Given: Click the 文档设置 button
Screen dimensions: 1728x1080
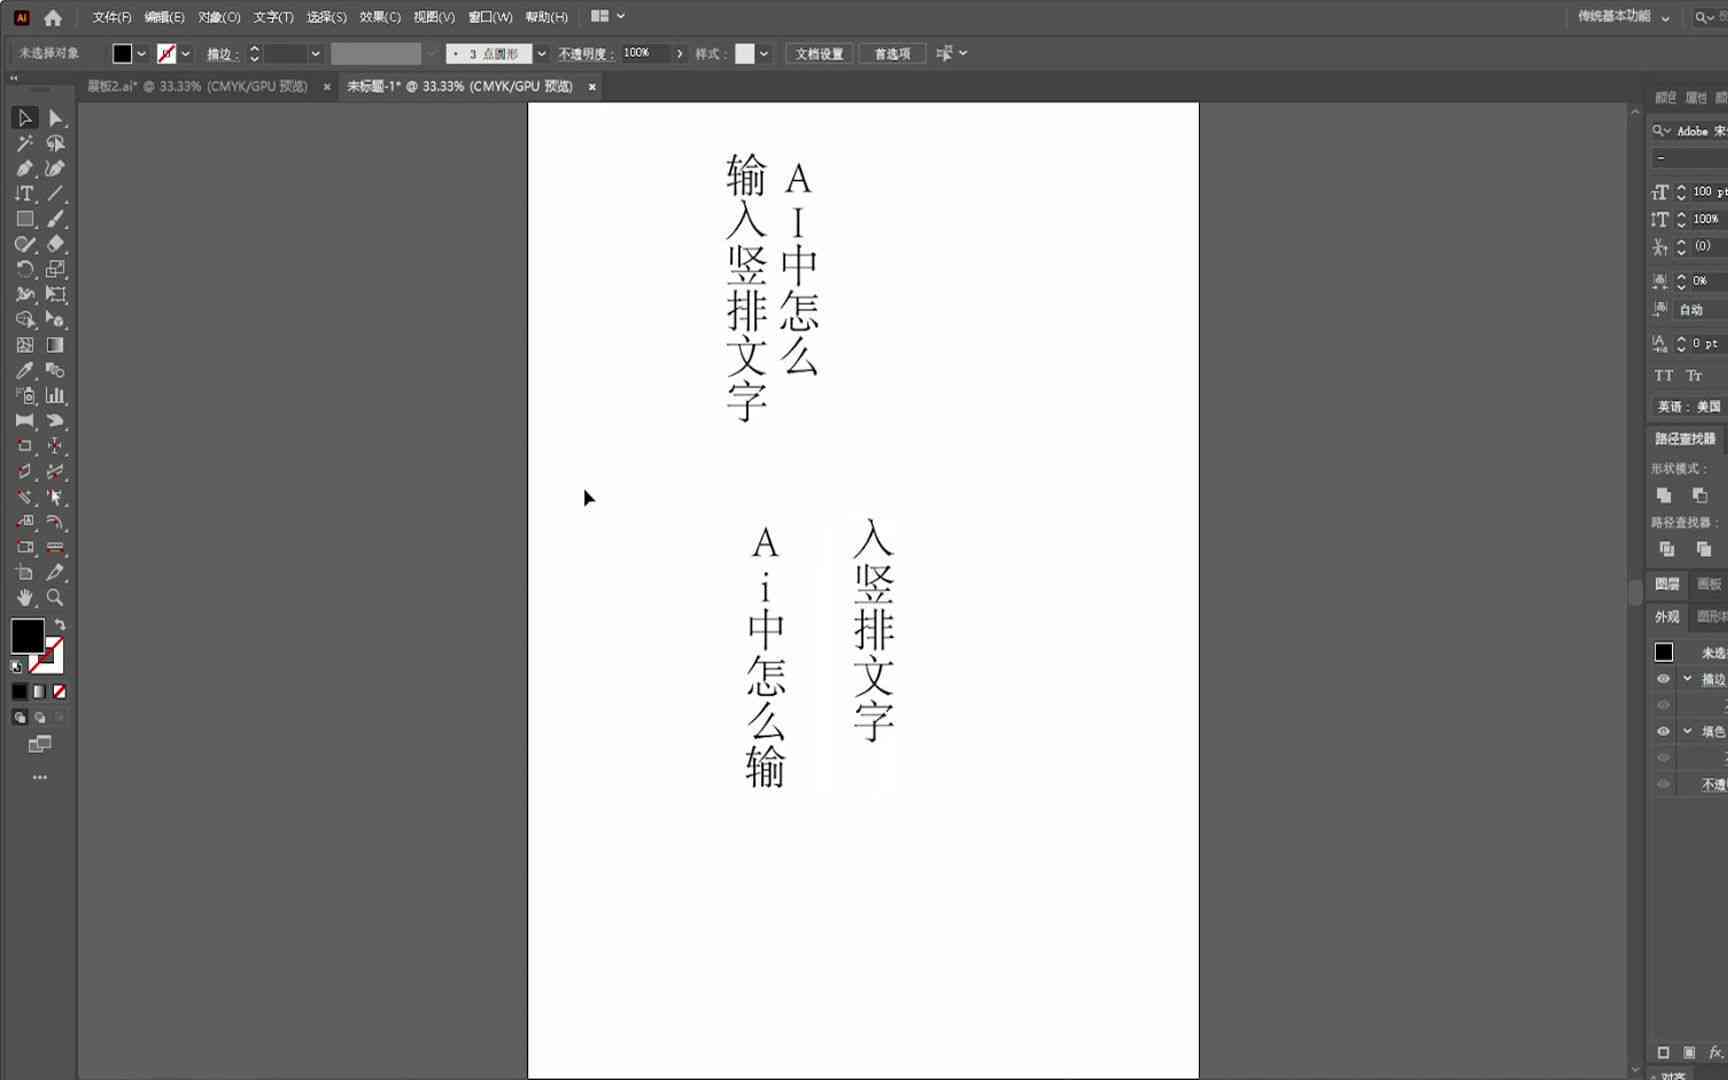Looking at the screenshot, I should (x=819, y=54).
